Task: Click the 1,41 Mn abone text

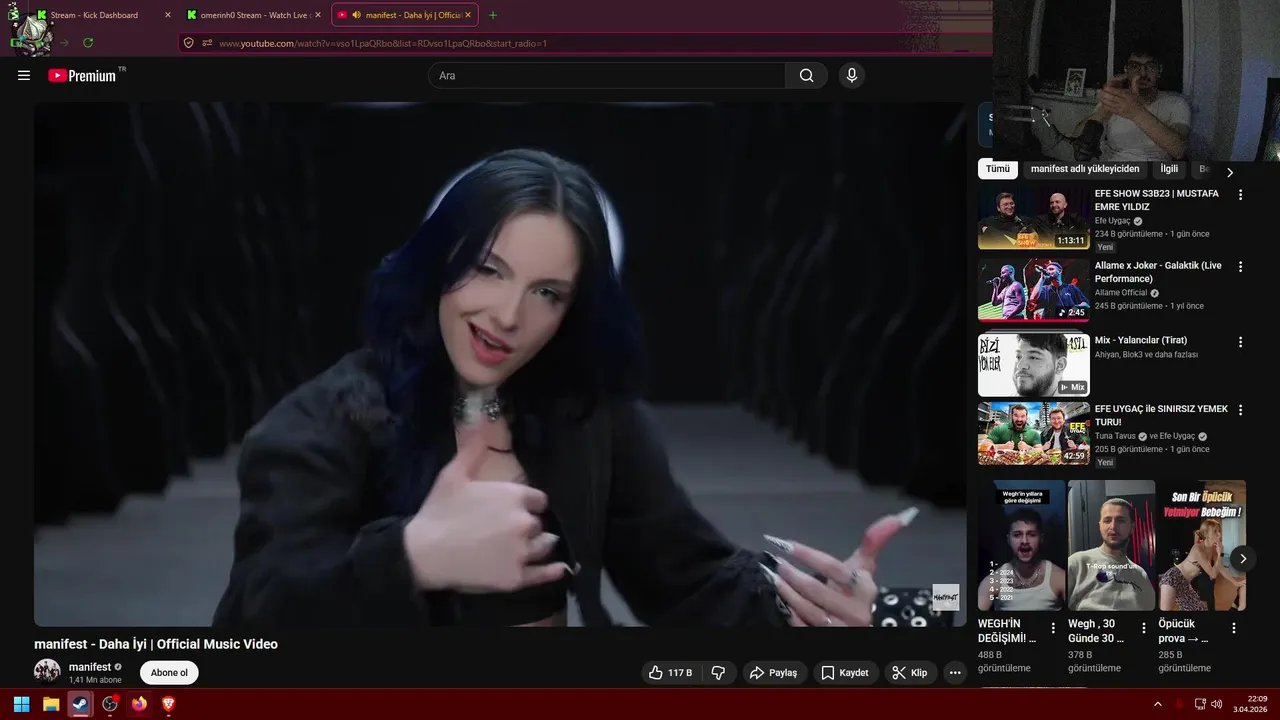Action: click(95, 680)
